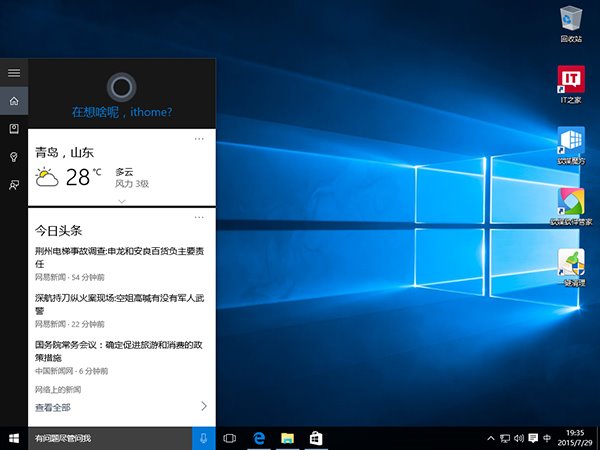Open Cortana Reminders lightbulb icon
This screenshot has width=600, height=450.
tap(14, 157)
